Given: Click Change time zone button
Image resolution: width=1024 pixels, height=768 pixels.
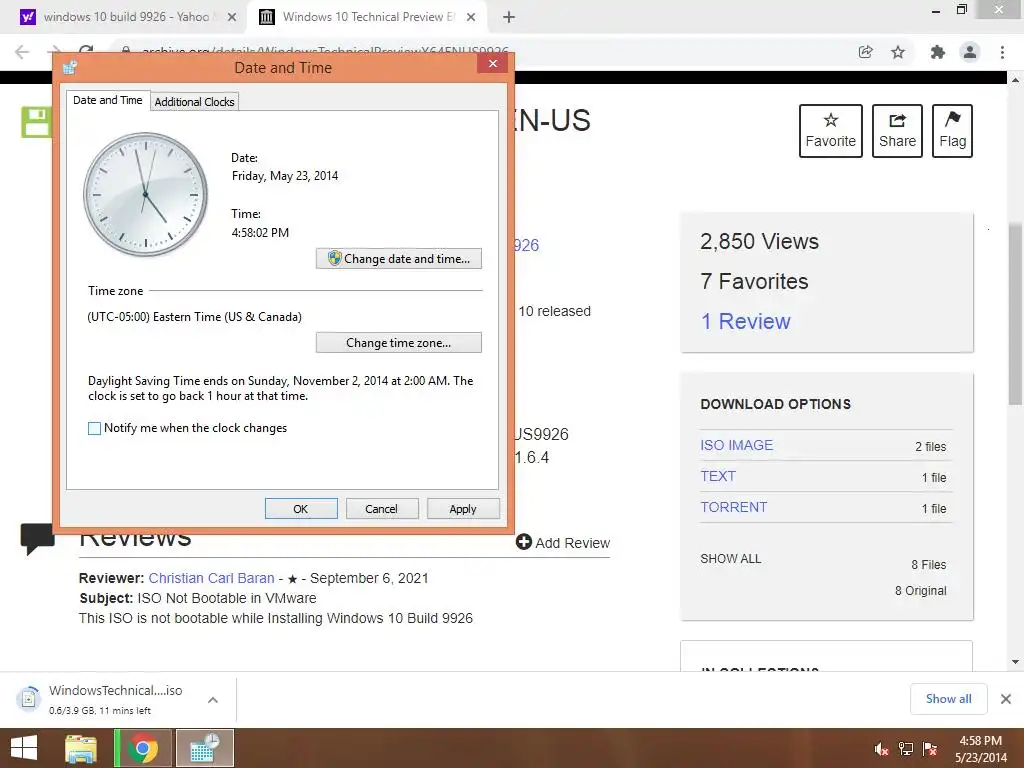Looking at the screenshot, I should (x=398, y=342).
